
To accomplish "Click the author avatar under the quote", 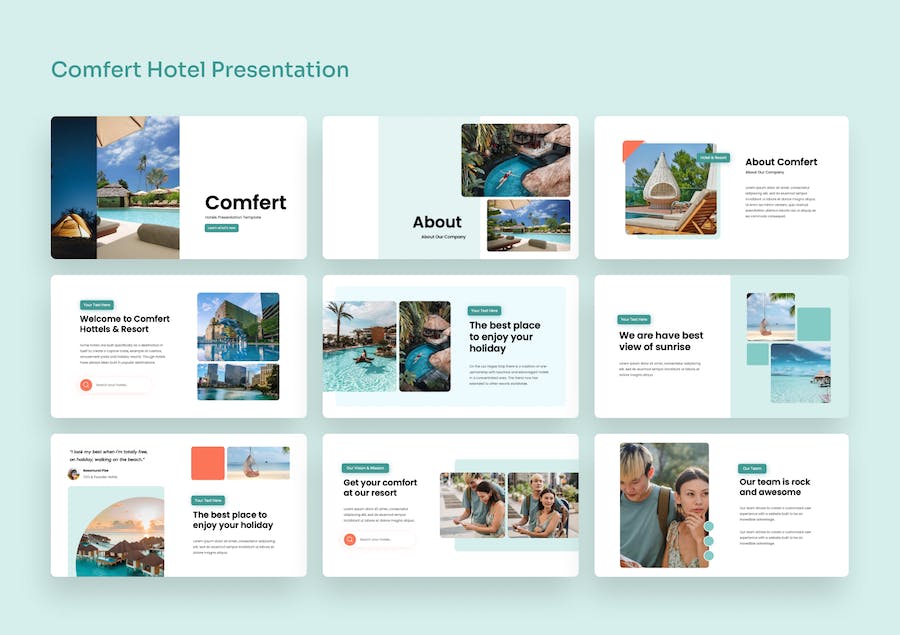I will click(73, 474).
